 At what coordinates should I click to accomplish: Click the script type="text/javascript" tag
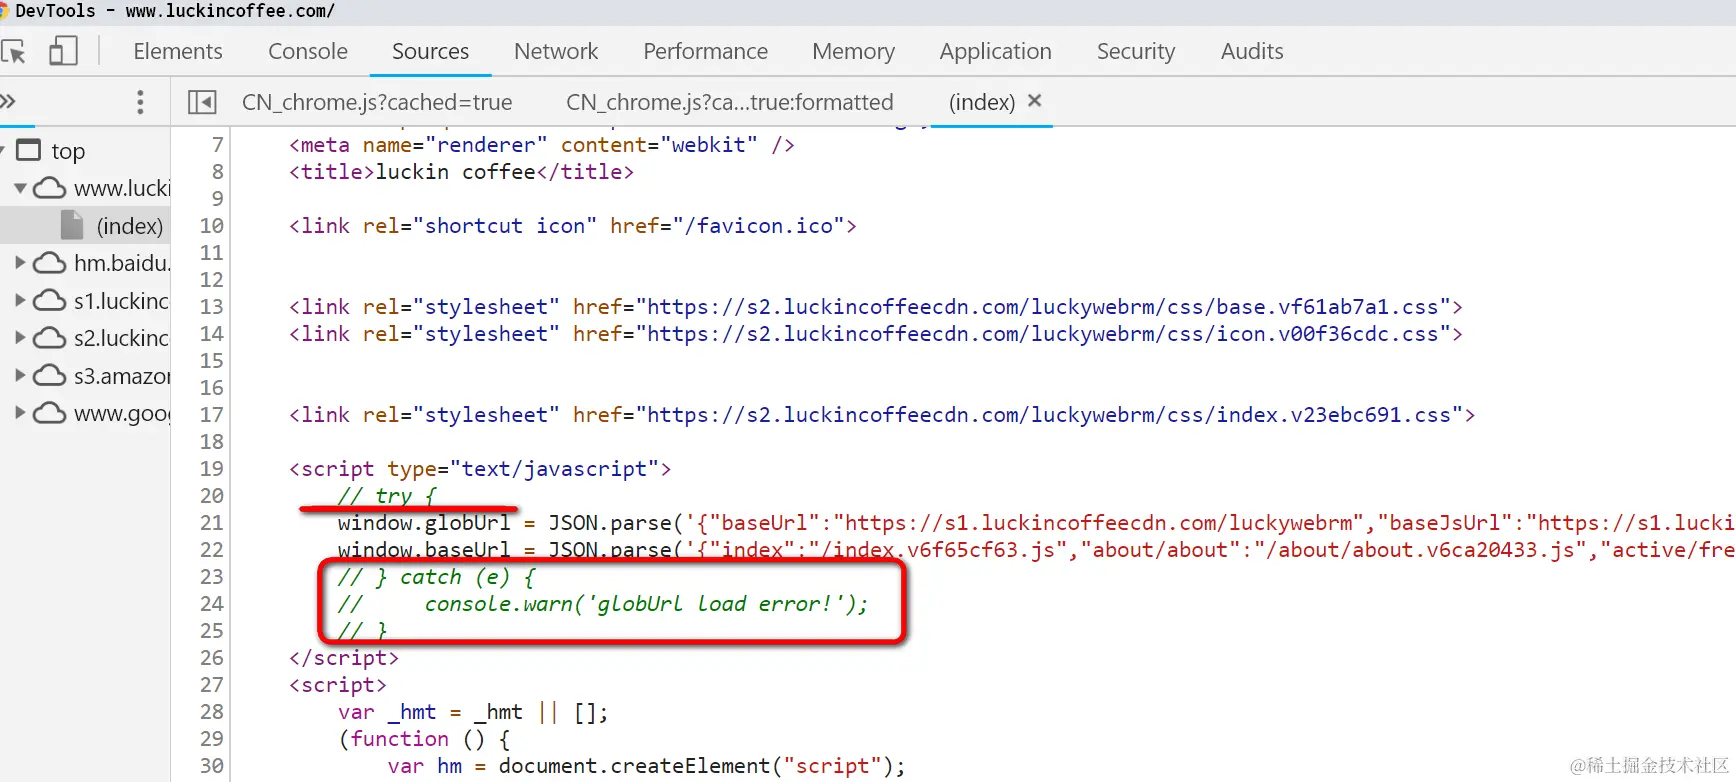(480, 468)
